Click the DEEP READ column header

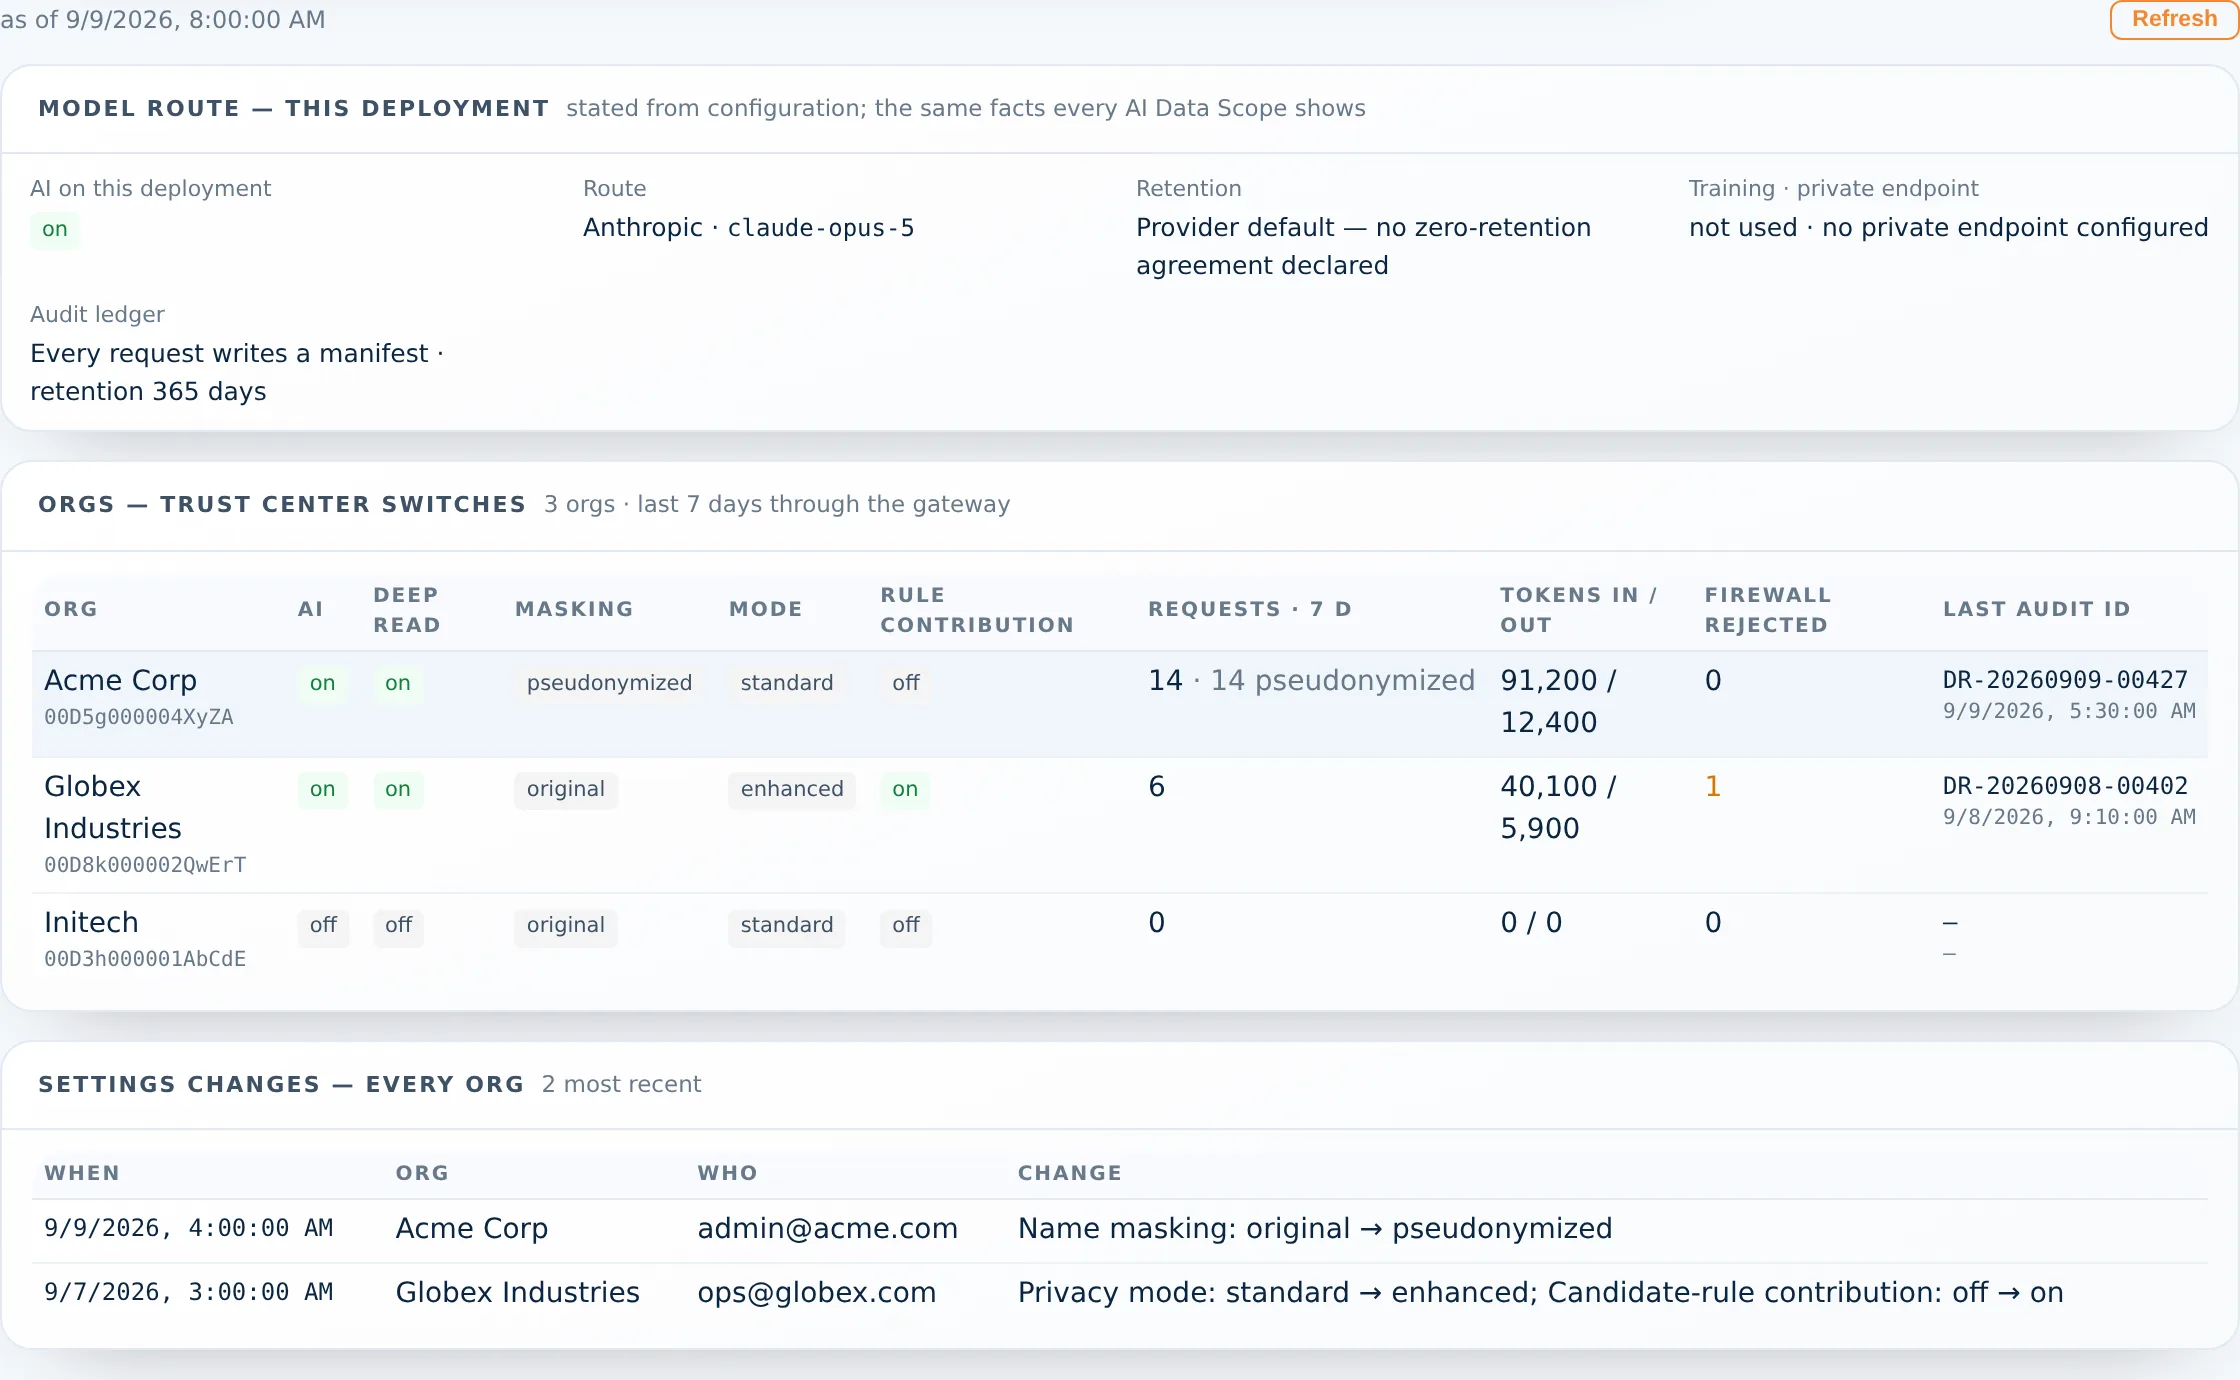coord(407,610)
